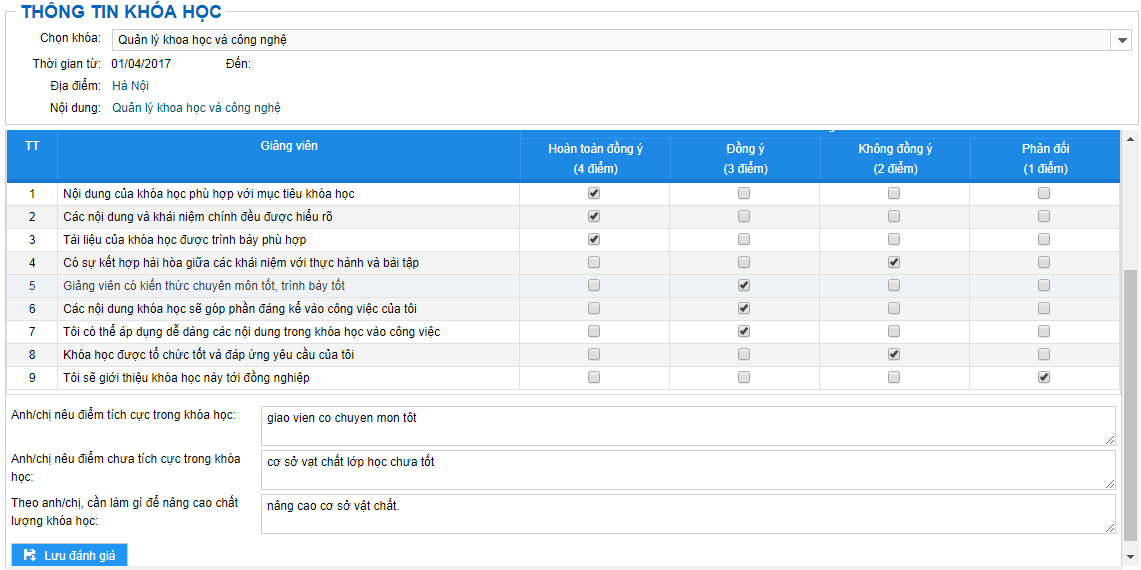This screenshot has width=1141, height=570.
Task: Check Đồng ý for row 3
Action: (x=744, y=240)
